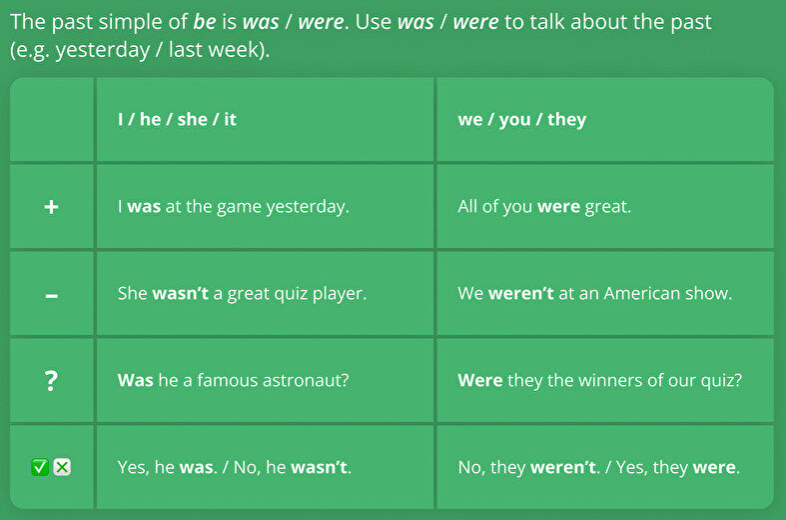Select the short answer "Yes, he was. / No, he wasn't."
The image size is (786, 520).
(234, 467)
